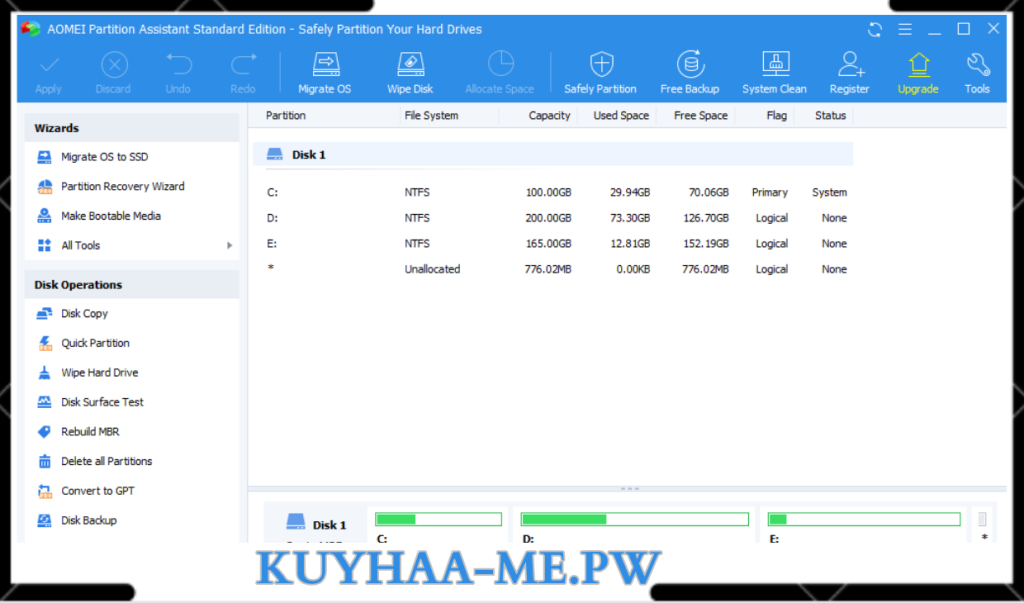The image size is (1024, 603).
Task: Click Disk 1 icon in disk map
Action: click(296, 521)
